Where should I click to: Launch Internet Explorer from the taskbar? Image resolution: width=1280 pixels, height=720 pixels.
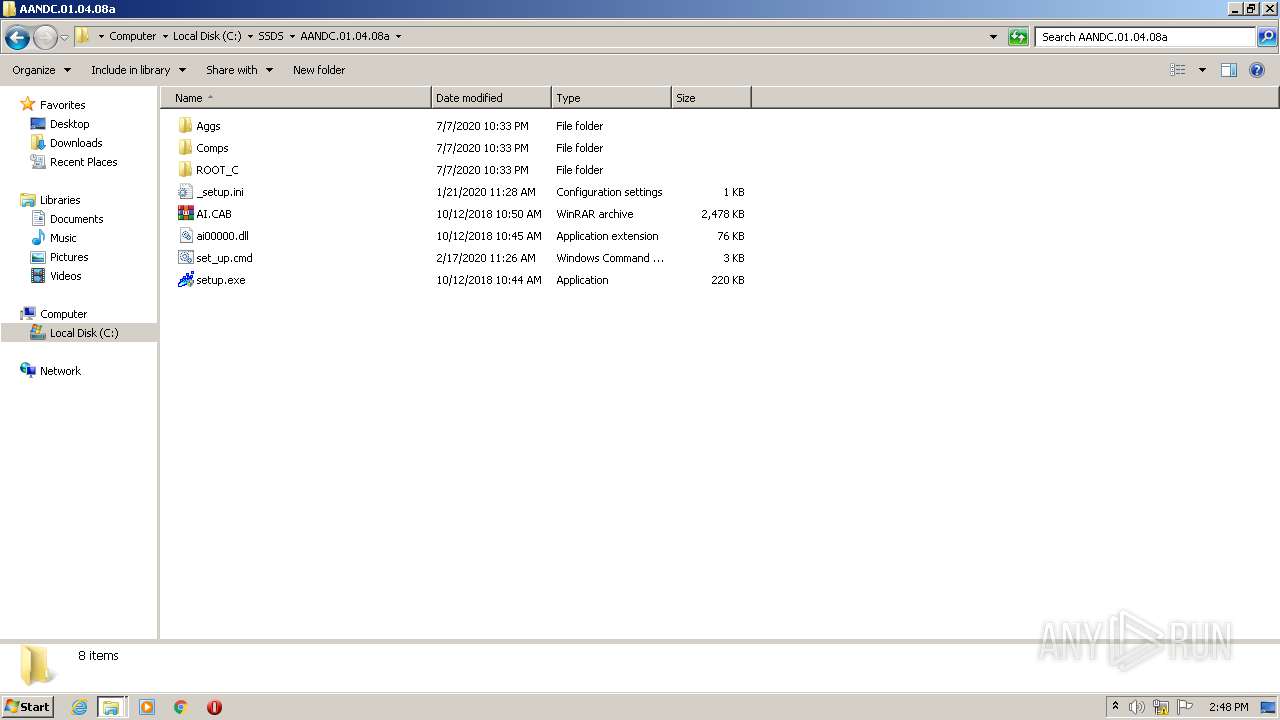[79, 707]
